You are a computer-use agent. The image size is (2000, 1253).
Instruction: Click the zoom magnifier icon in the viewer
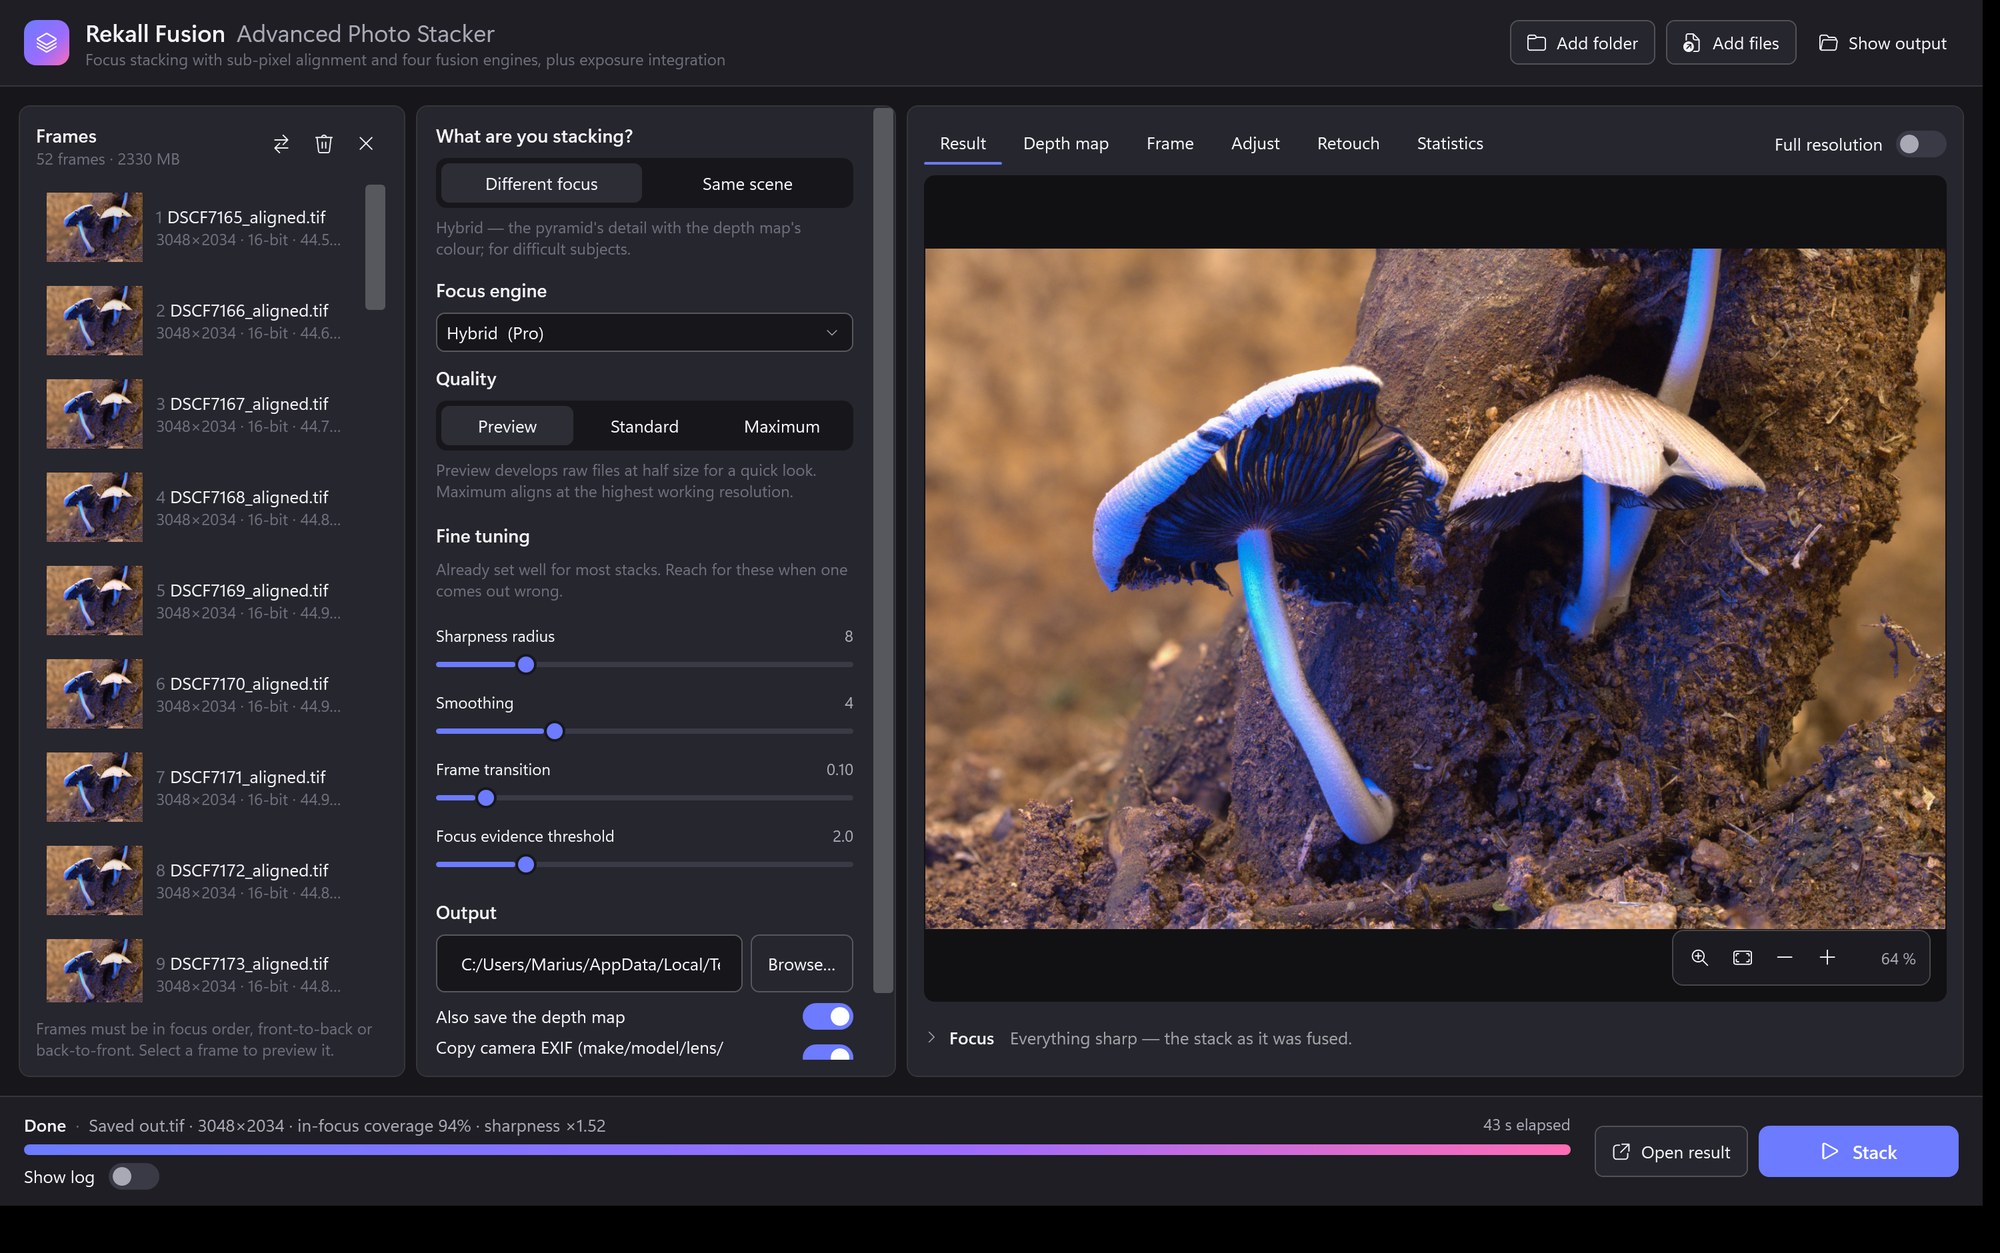(x=1699, y=958)
